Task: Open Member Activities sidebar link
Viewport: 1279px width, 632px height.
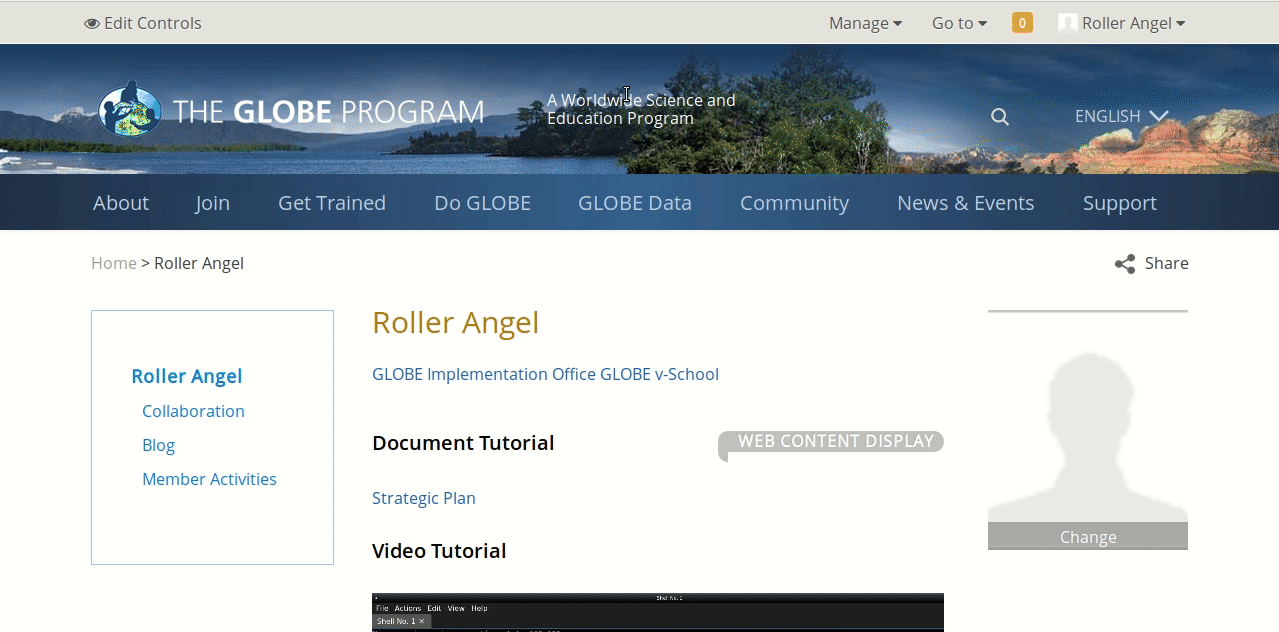Action: 209,479
